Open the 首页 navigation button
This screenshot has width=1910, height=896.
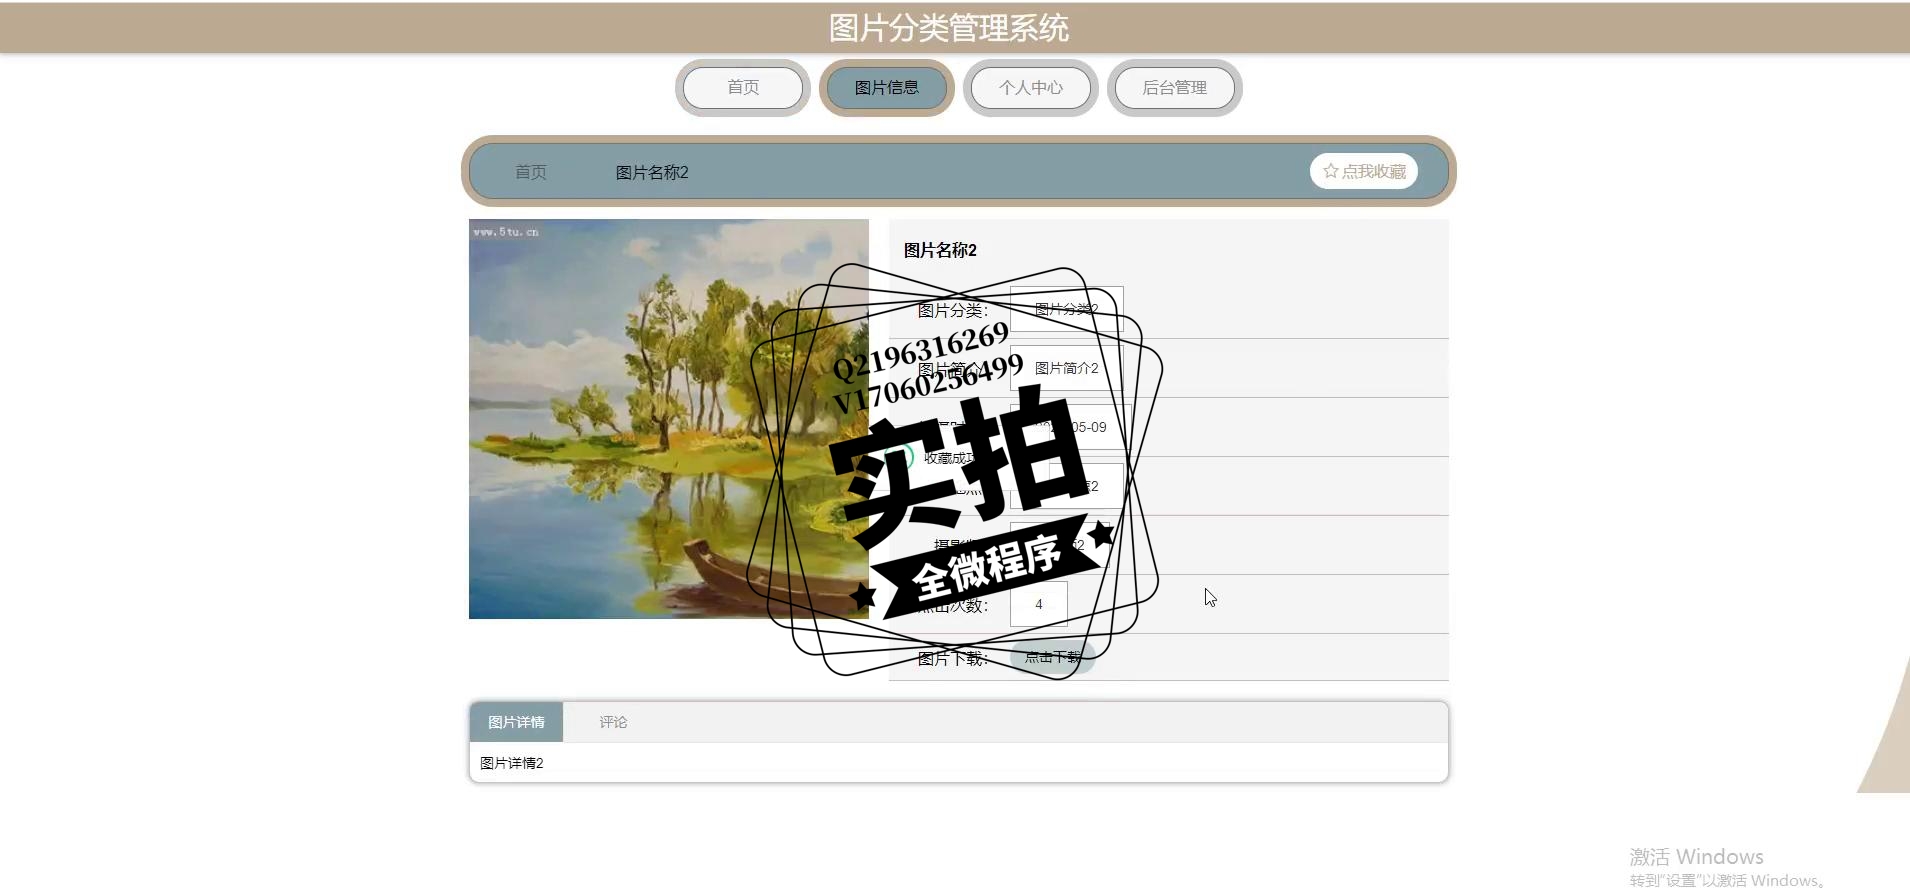click(743, 88)
